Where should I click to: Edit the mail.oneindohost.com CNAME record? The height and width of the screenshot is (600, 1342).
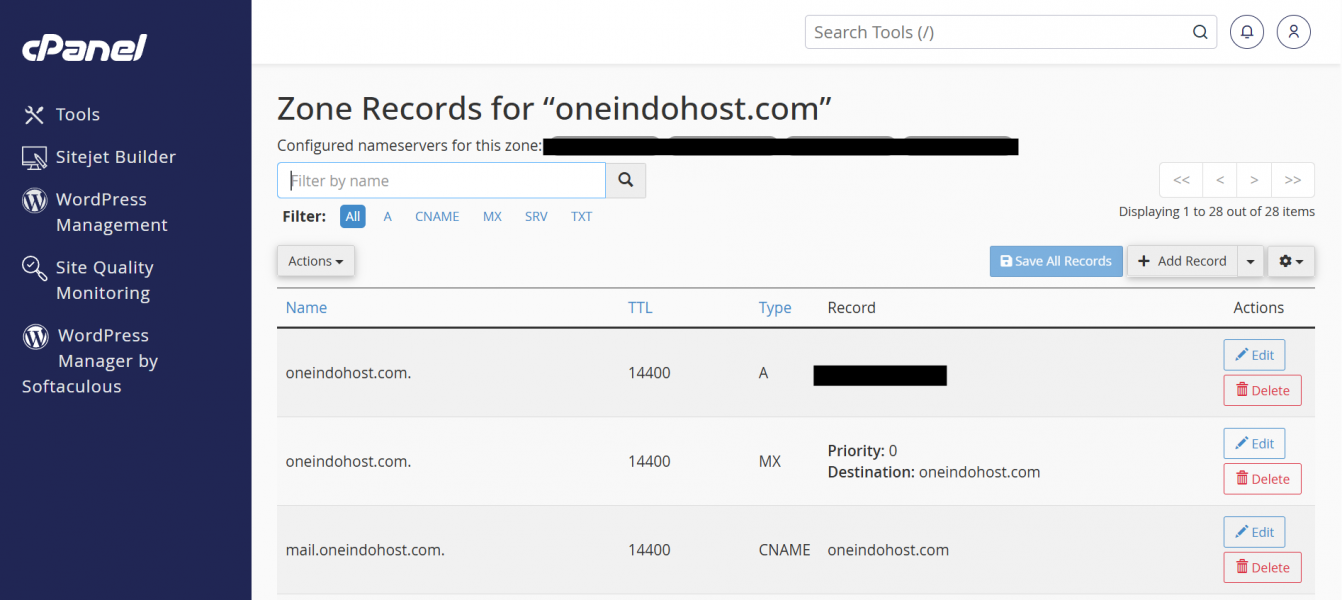[x=1254, y=532]
